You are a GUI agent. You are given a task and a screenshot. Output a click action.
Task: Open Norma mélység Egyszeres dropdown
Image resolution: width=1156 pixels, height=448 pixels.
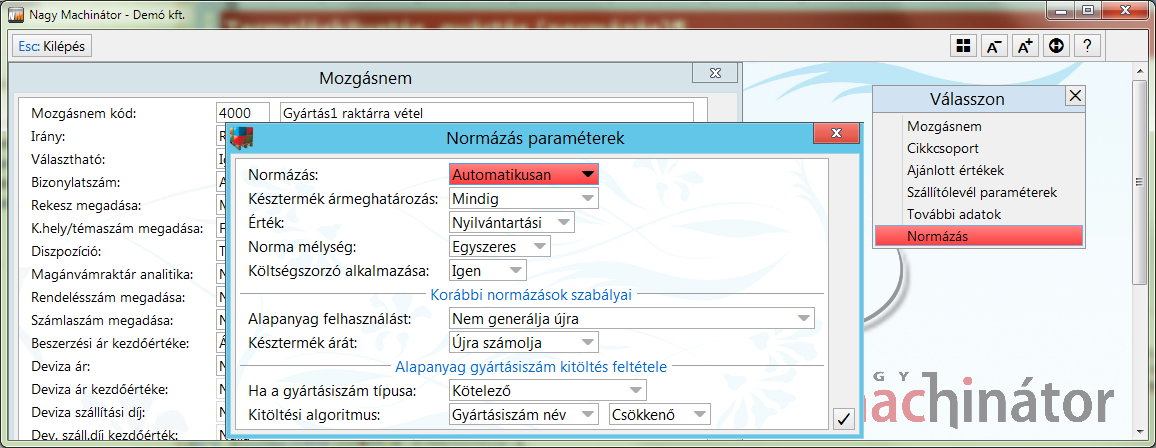[x=499, y=246]
